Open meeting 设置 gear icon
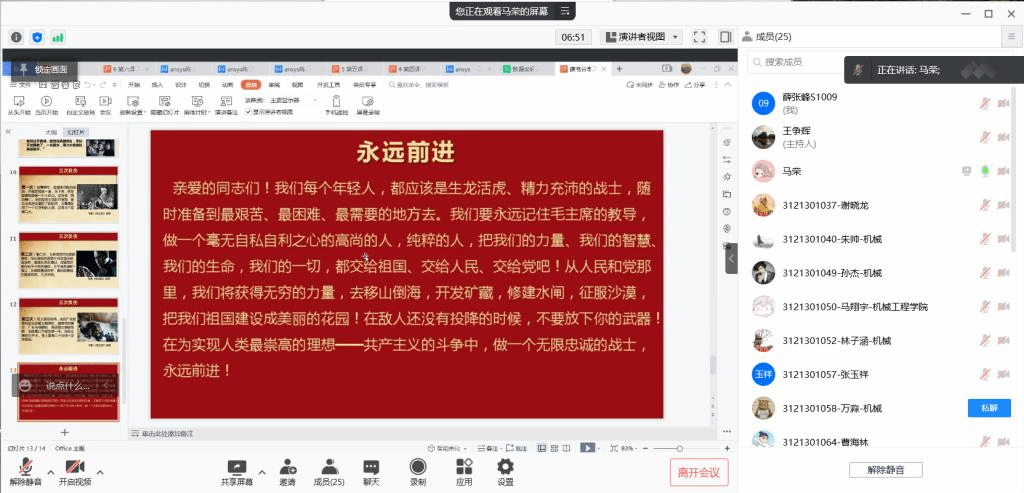The width and height of the screenshot is (1024, 493). (x=505, y=466)
